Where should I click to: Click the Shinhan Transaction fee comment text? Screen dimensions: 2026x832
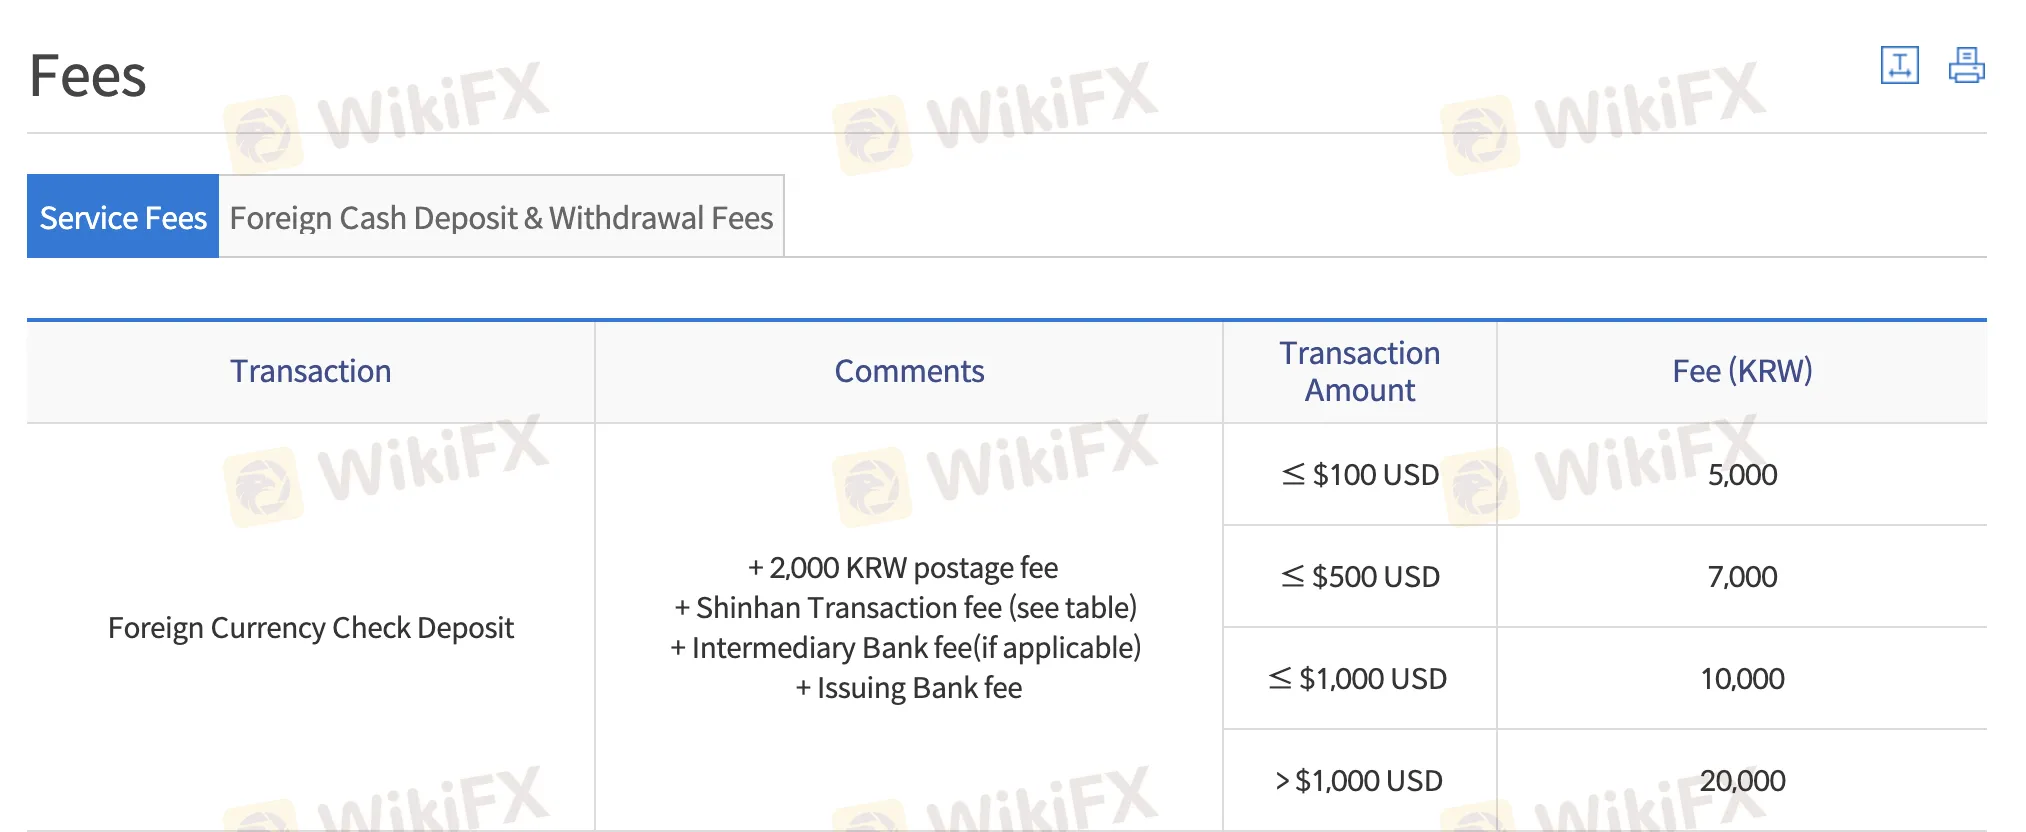point(906,607)
